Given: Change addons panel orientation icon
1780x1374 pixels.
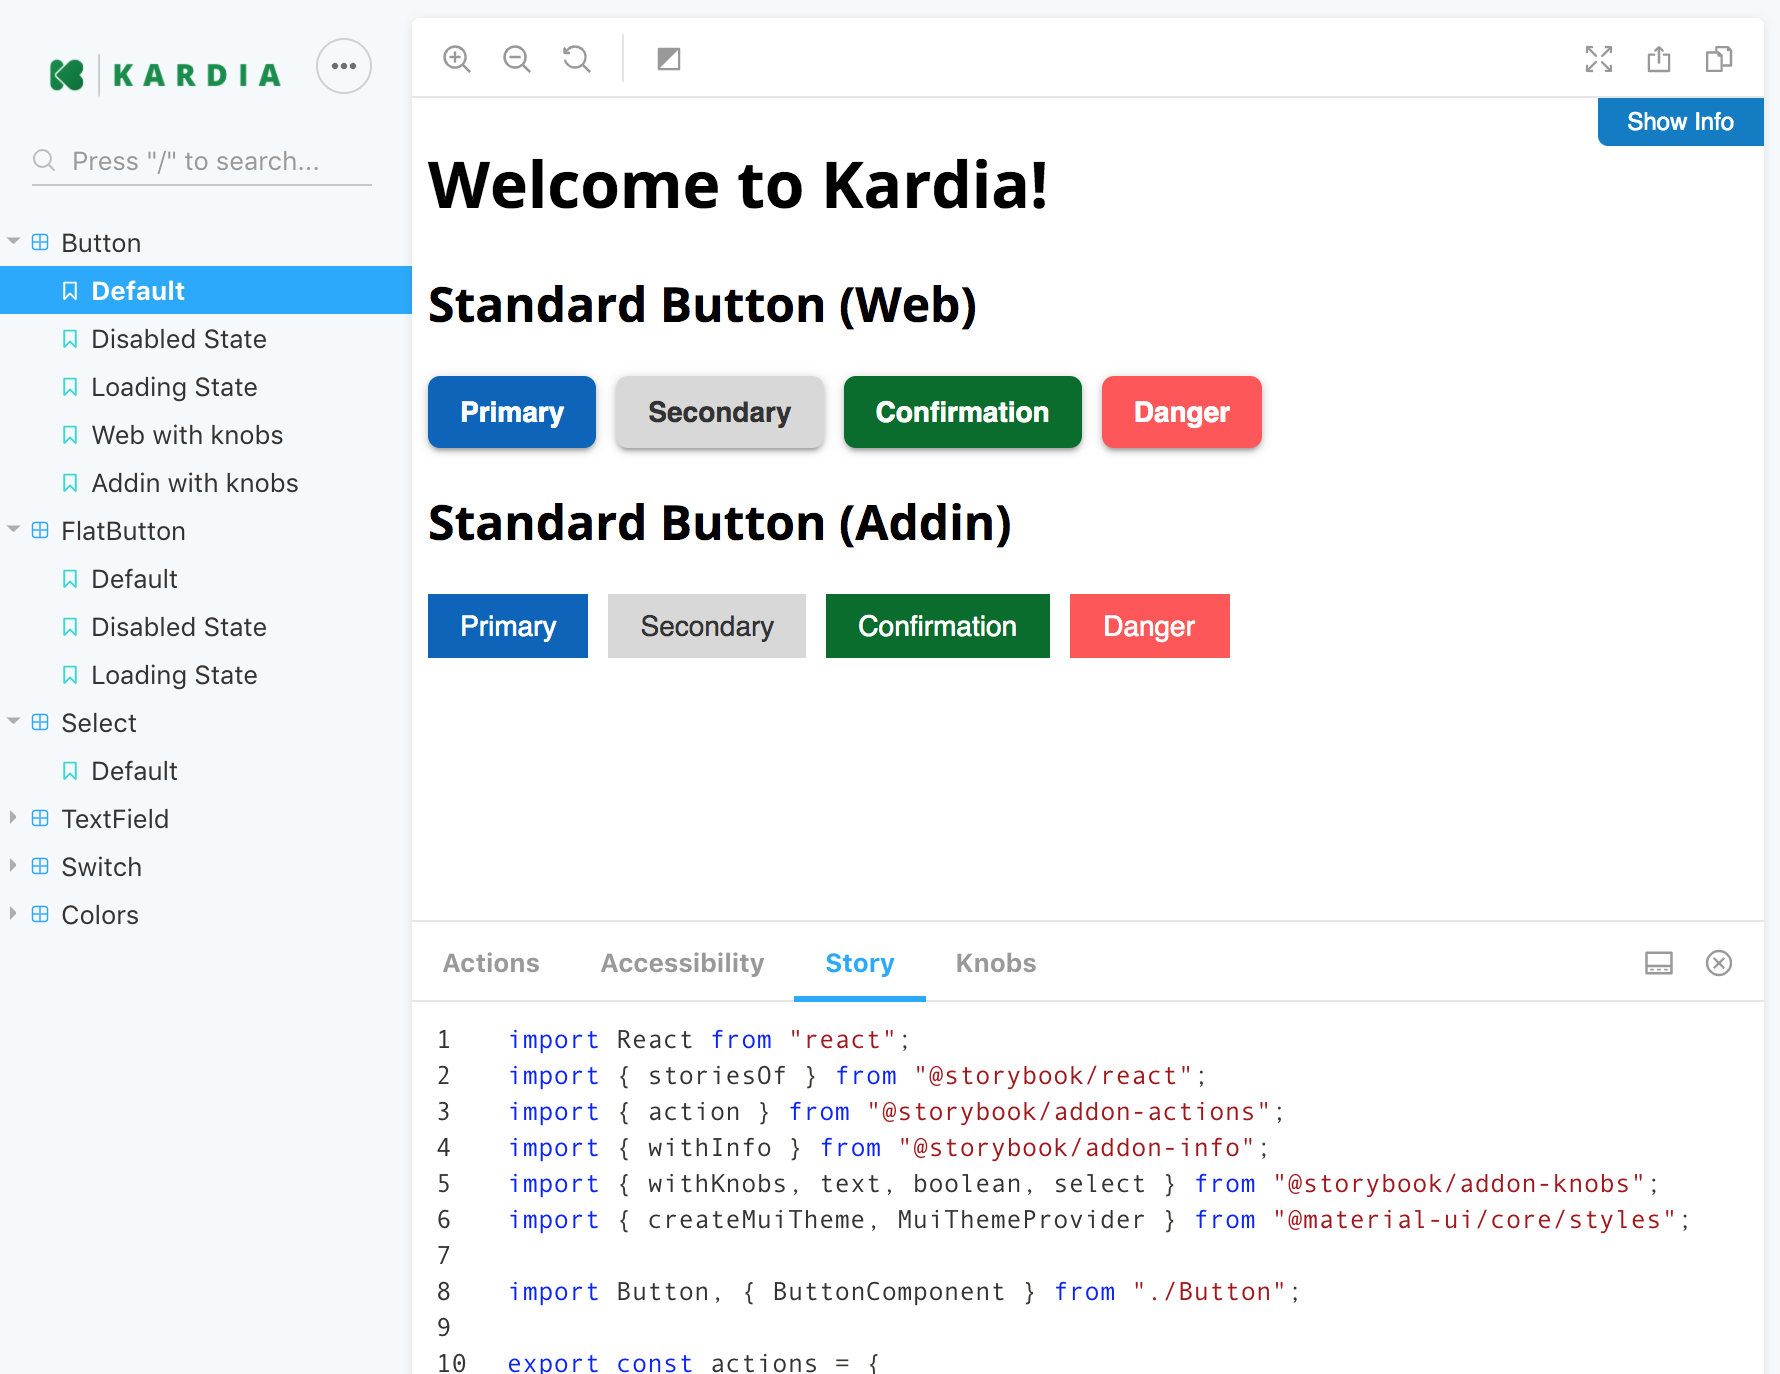Looking at the screenshot, I should [1659, 963].
